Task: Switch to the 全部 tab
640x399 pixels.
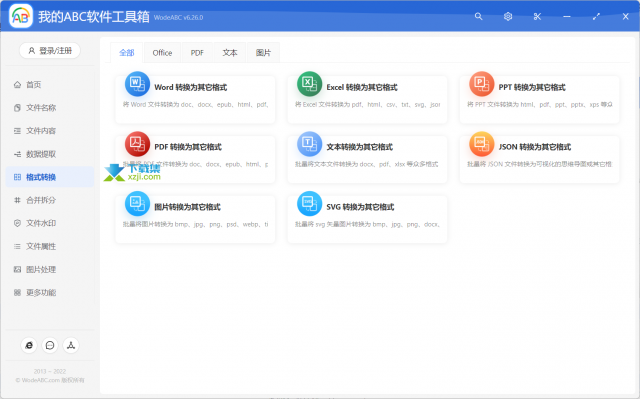Action: (x=127, y=53)
